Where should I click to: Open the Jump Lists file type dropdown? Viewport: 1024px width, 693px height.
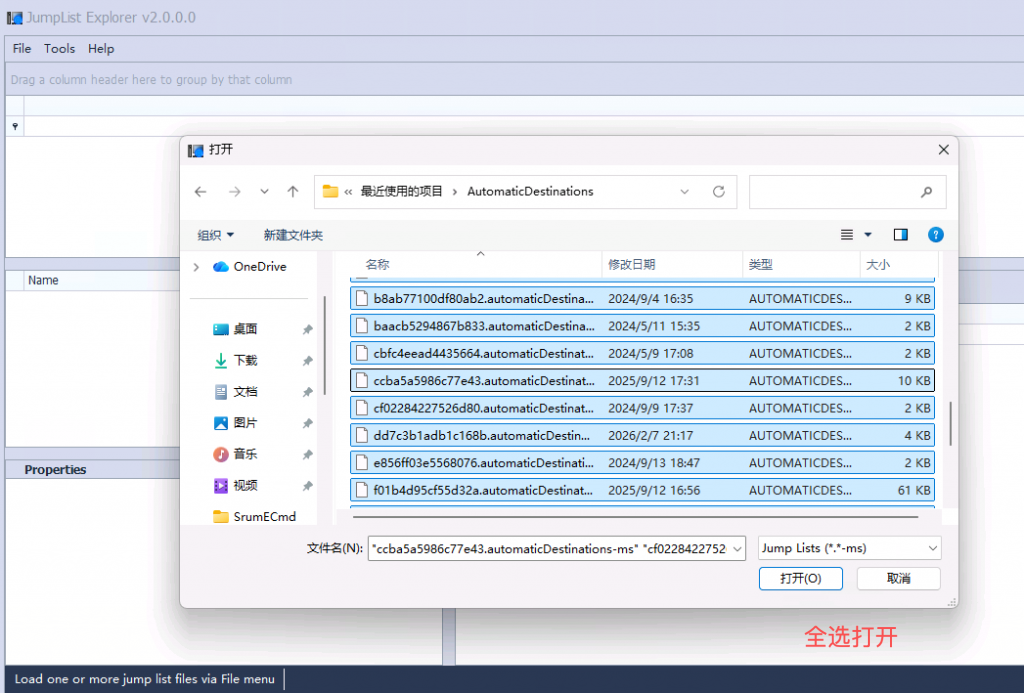pos(849,548)
